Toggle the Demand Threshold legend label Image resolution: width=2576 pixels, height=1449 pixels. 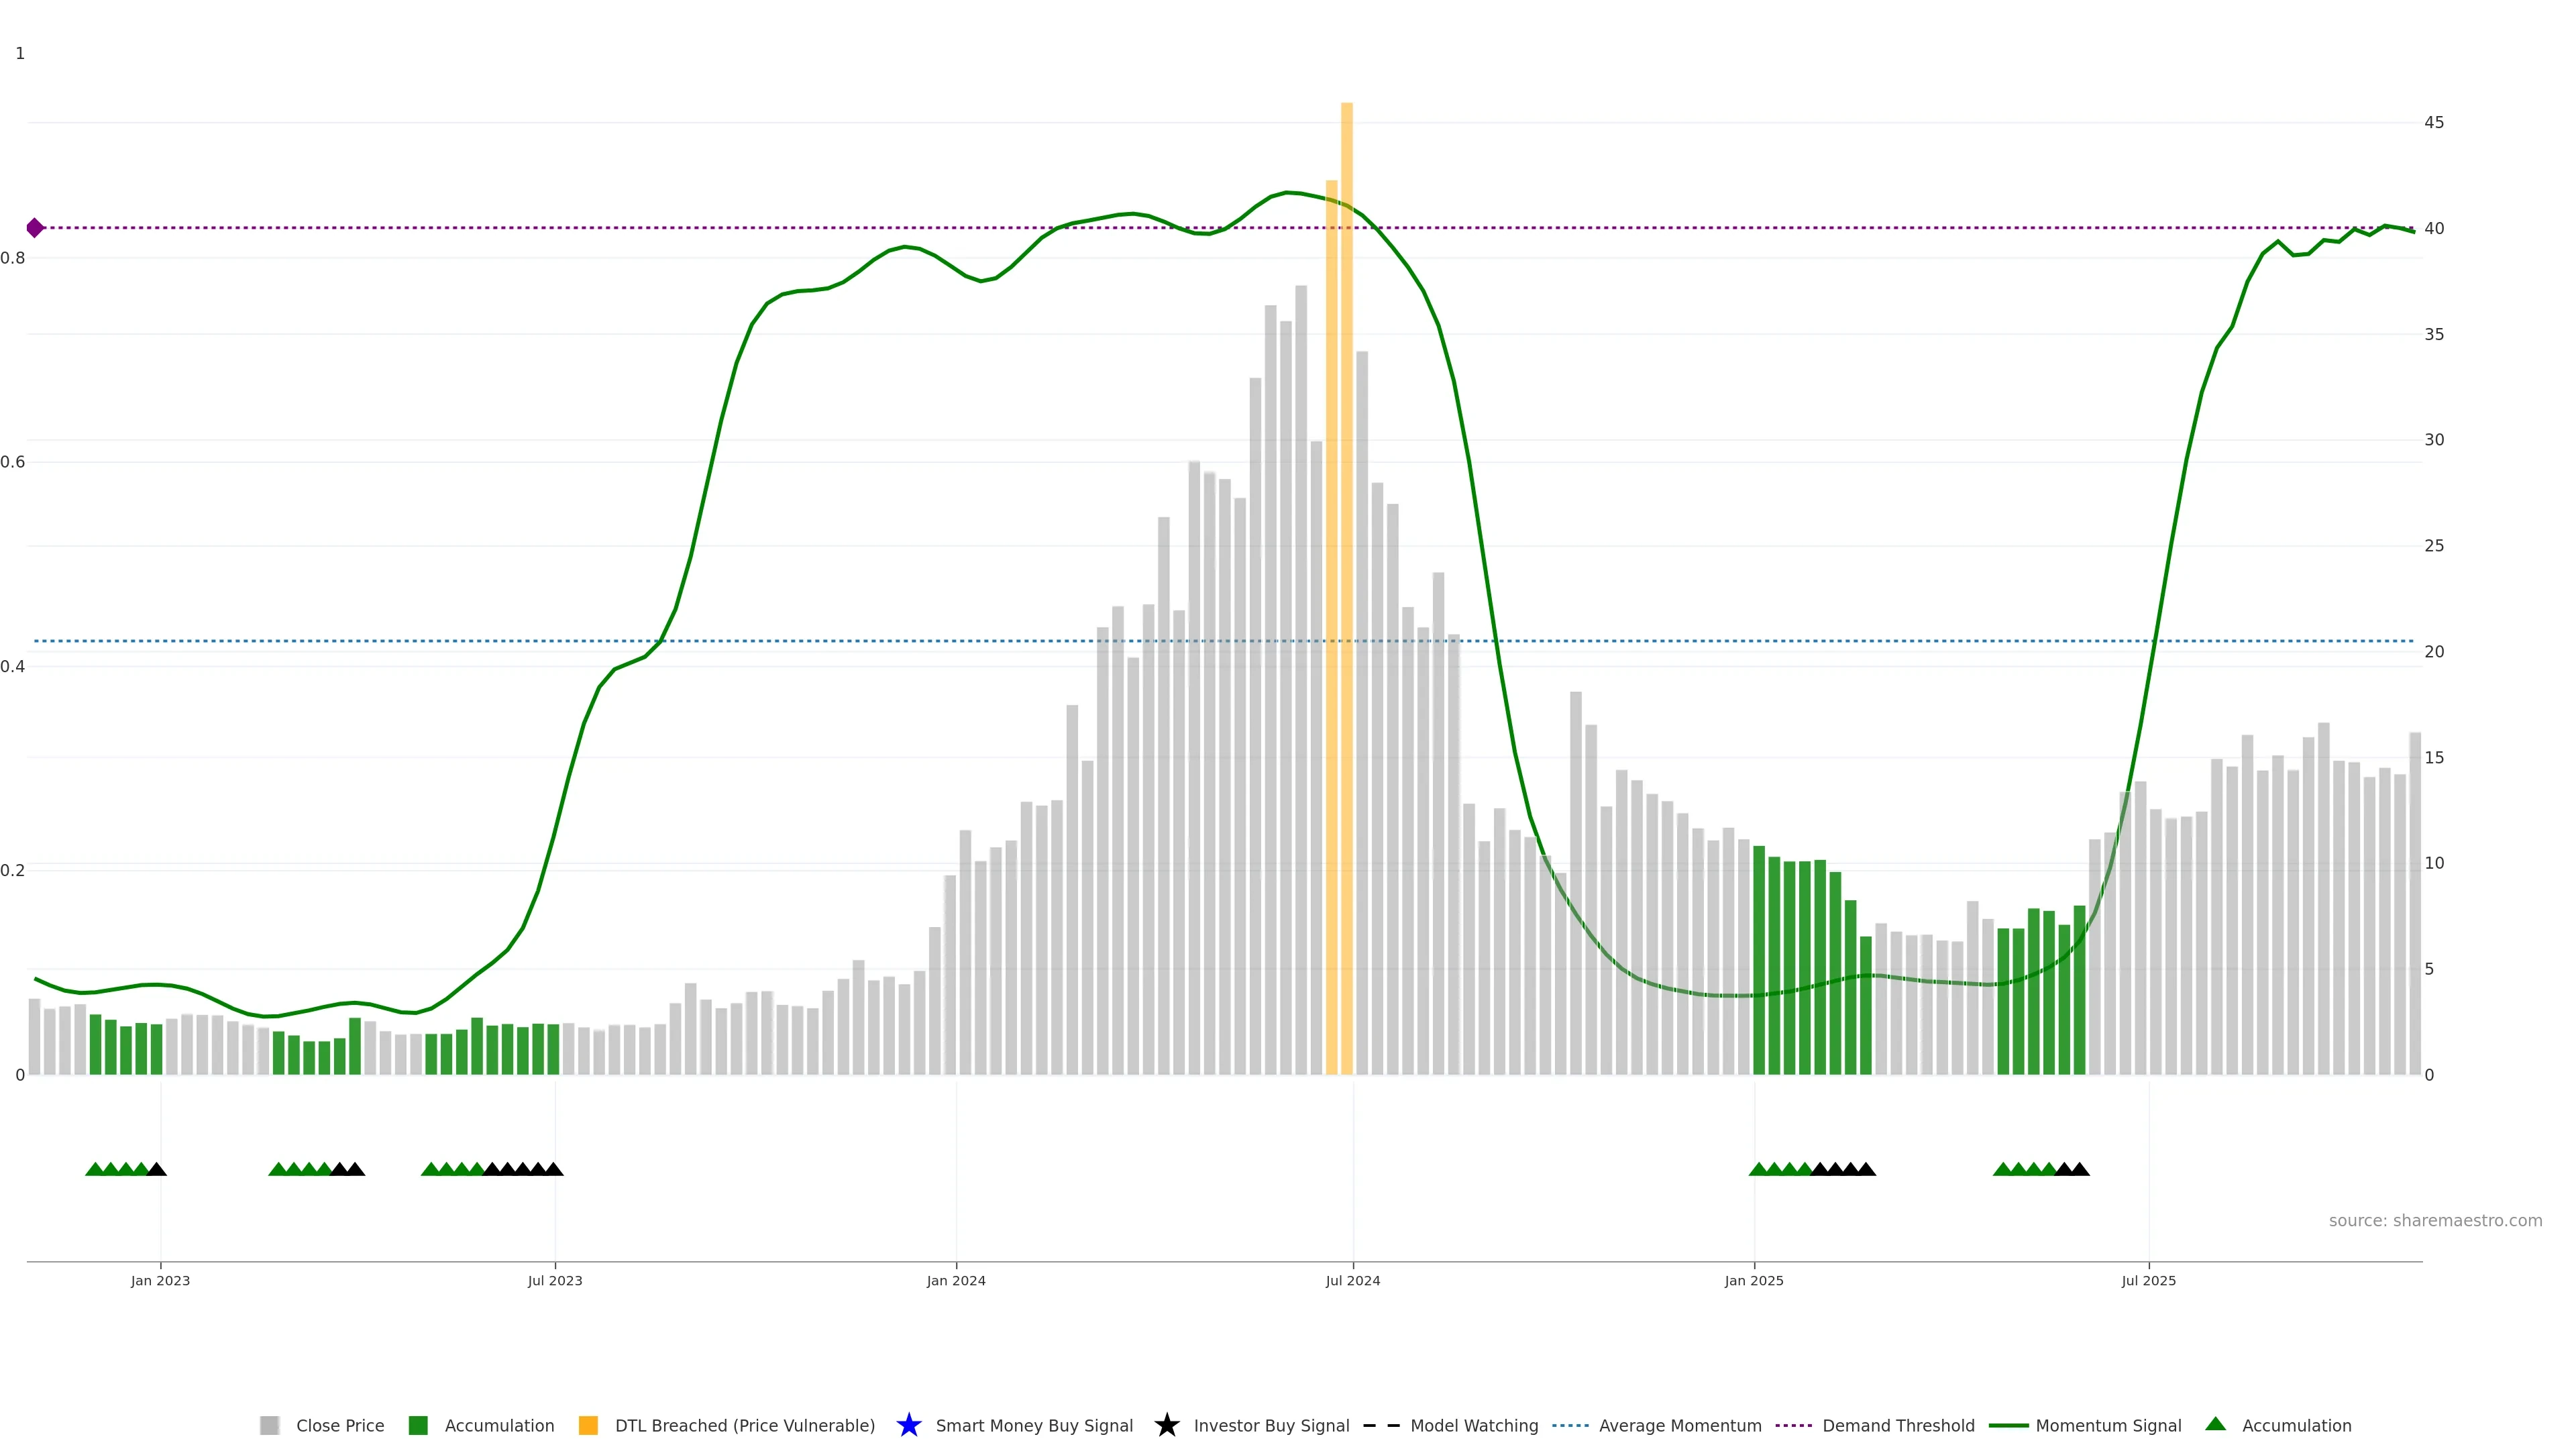pyautogui.click(x=1898, y=1425)
